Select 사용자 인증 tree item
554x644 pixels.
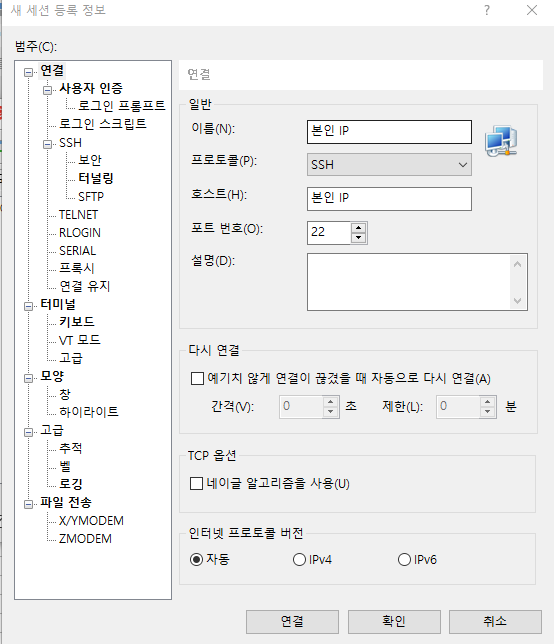pyautogui.click(x=91, y=88)
